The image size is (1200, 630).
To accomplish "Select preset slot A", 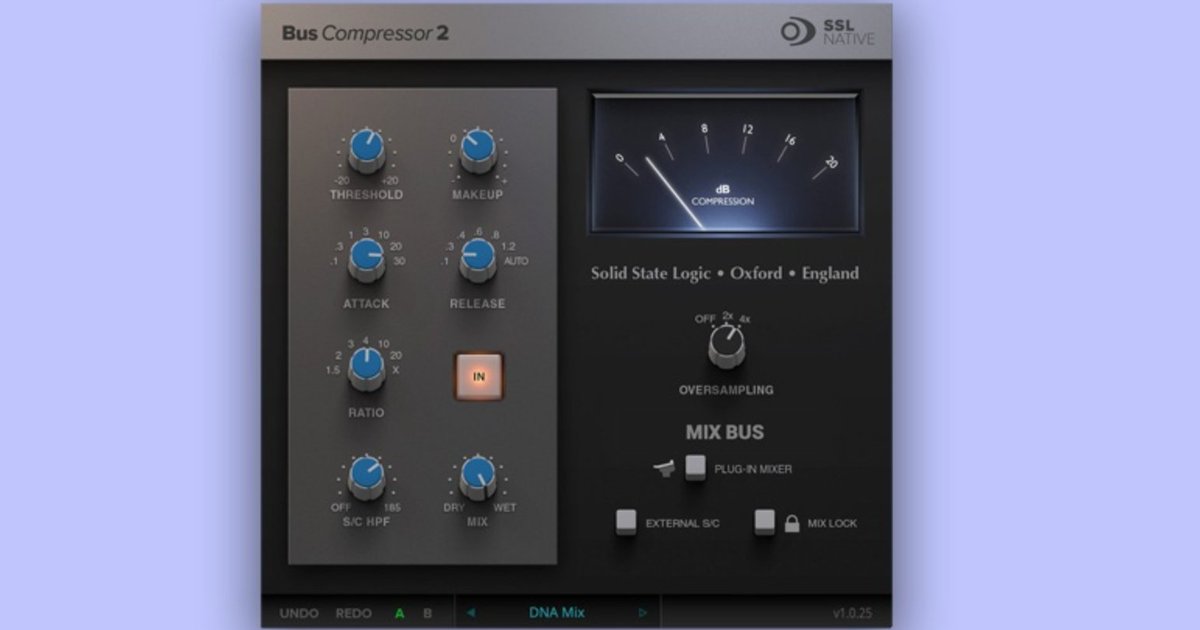I will (399, 613).
